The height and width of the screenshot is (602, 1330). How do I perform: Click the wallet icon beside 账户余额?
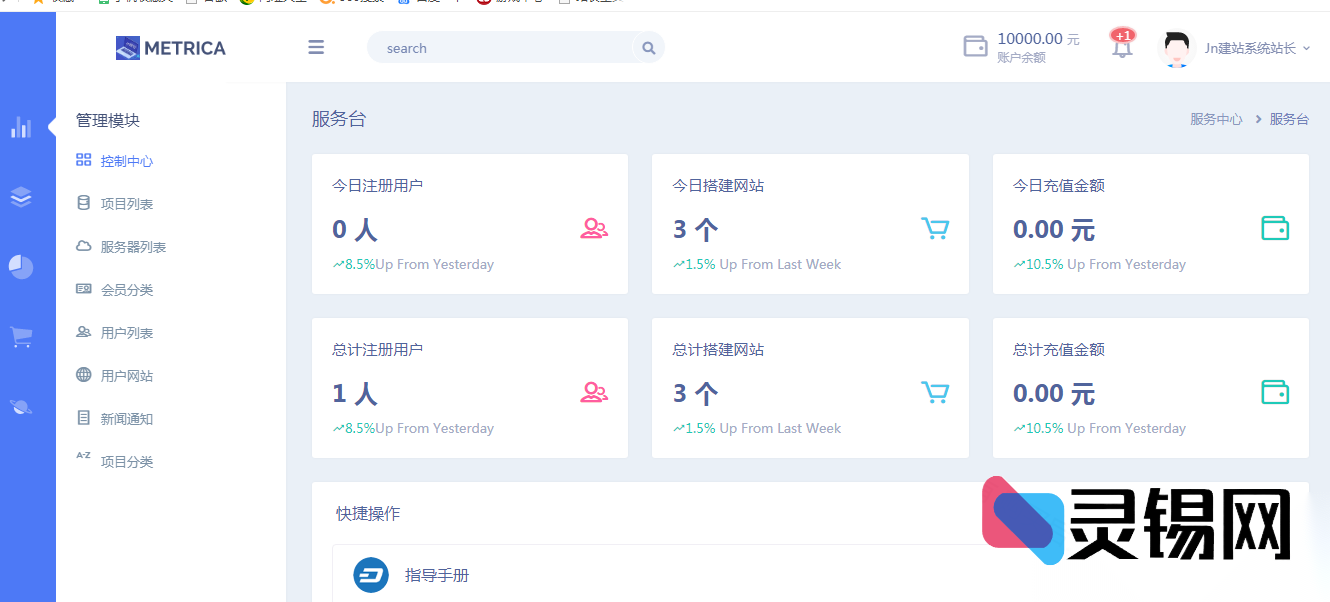pyautogui.click(x=975, y=45)
